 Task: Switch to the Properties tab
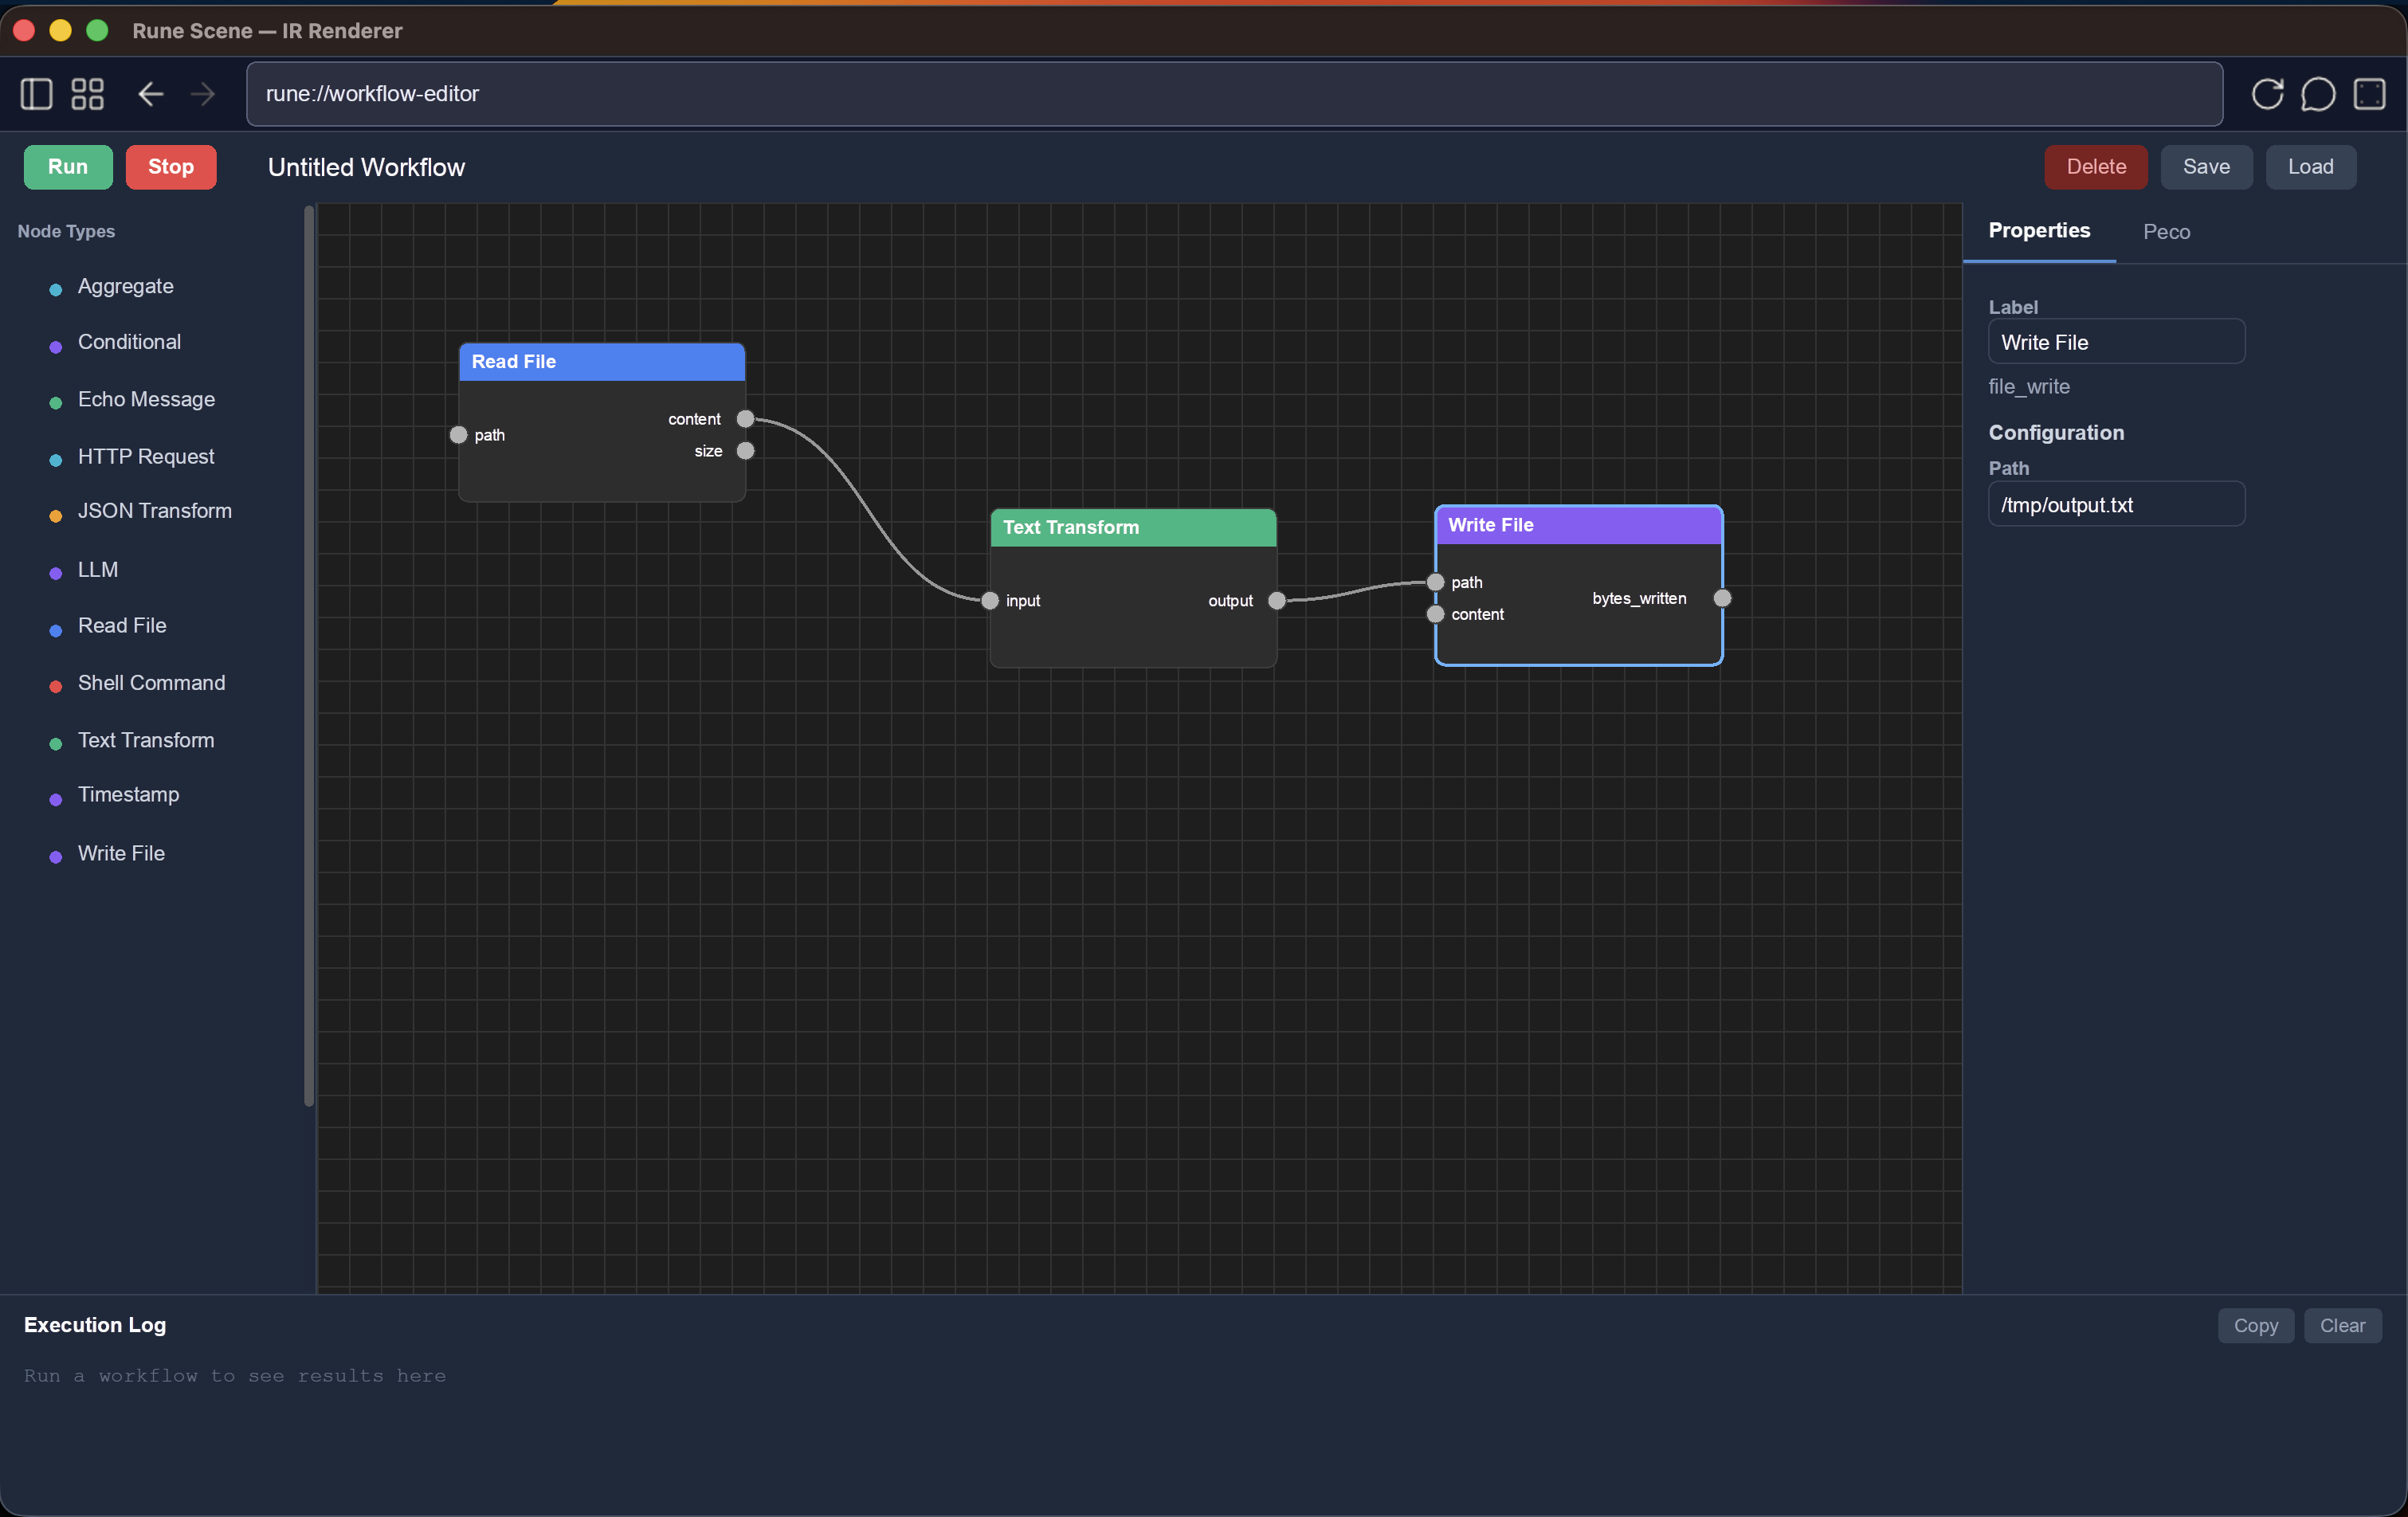click(2039, 229)
